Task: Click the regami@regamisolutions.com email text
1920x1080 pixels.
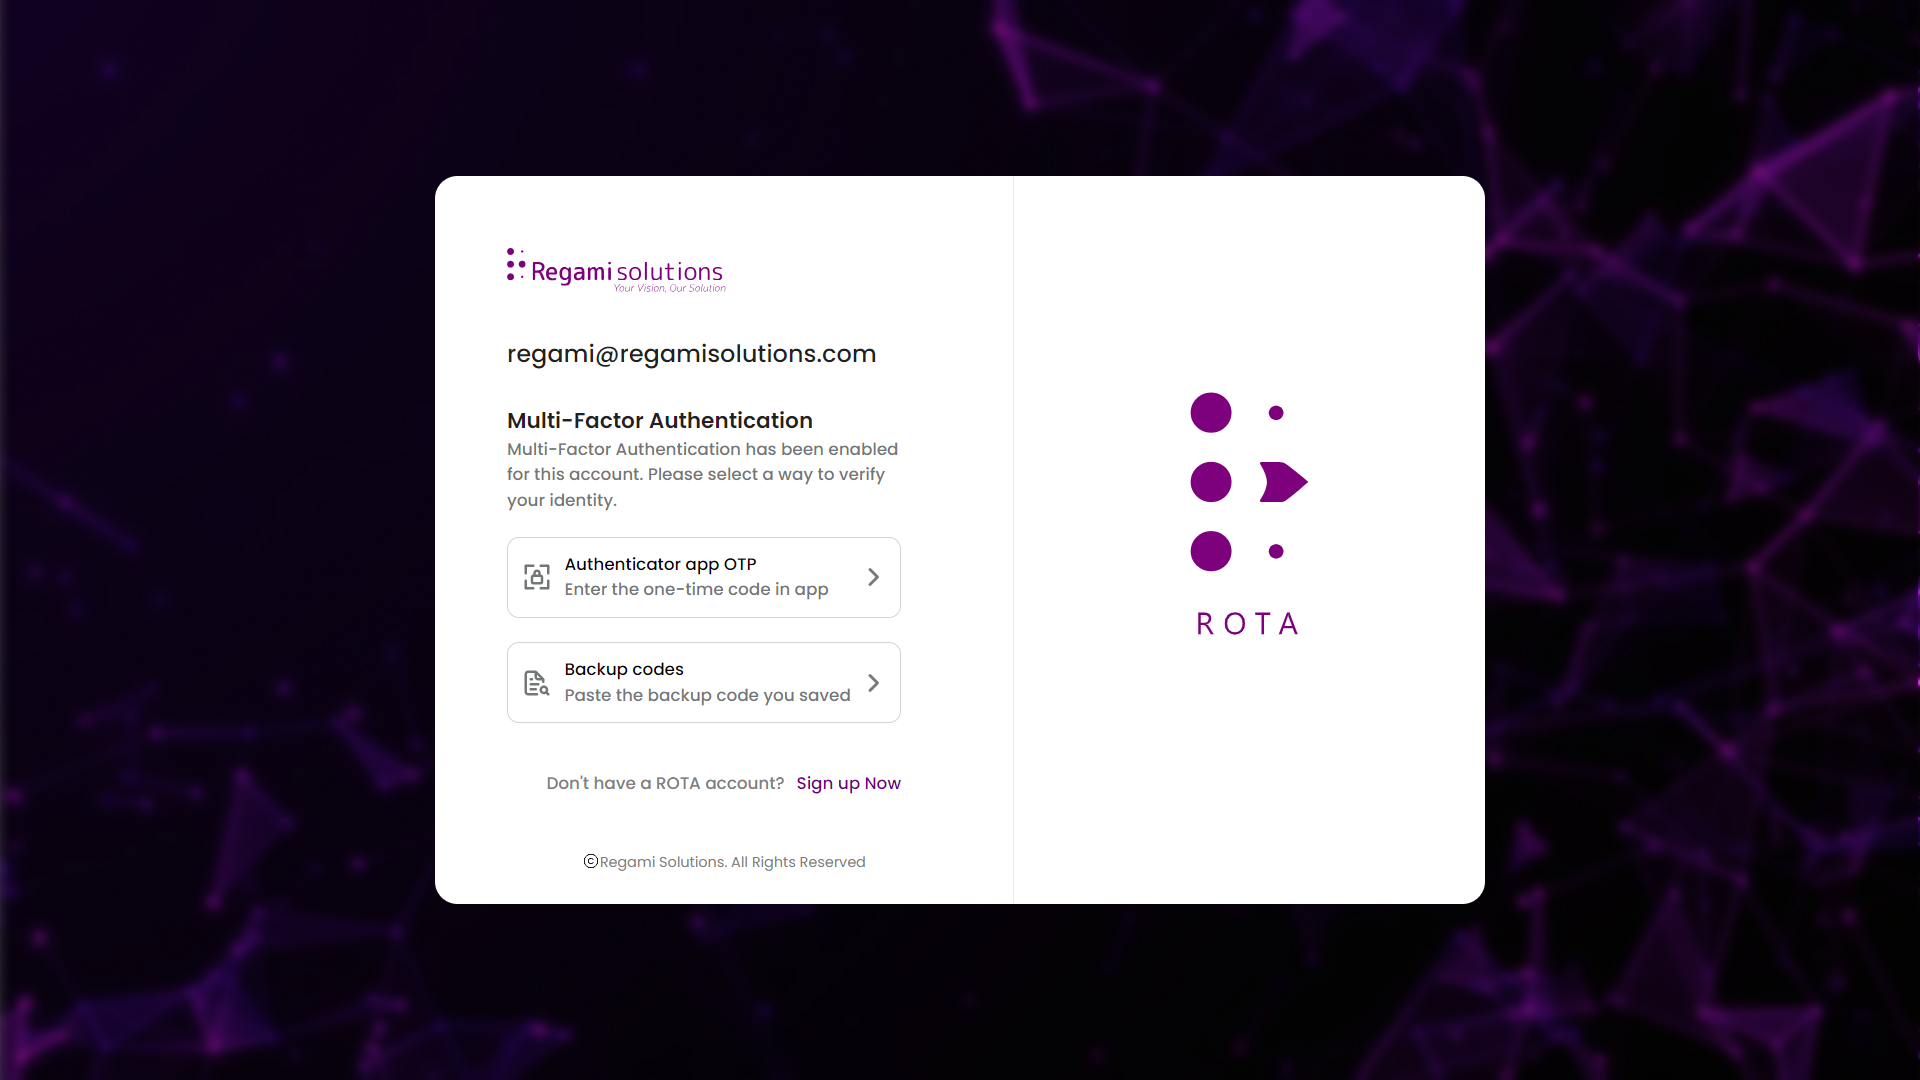Action: [691, 354]
